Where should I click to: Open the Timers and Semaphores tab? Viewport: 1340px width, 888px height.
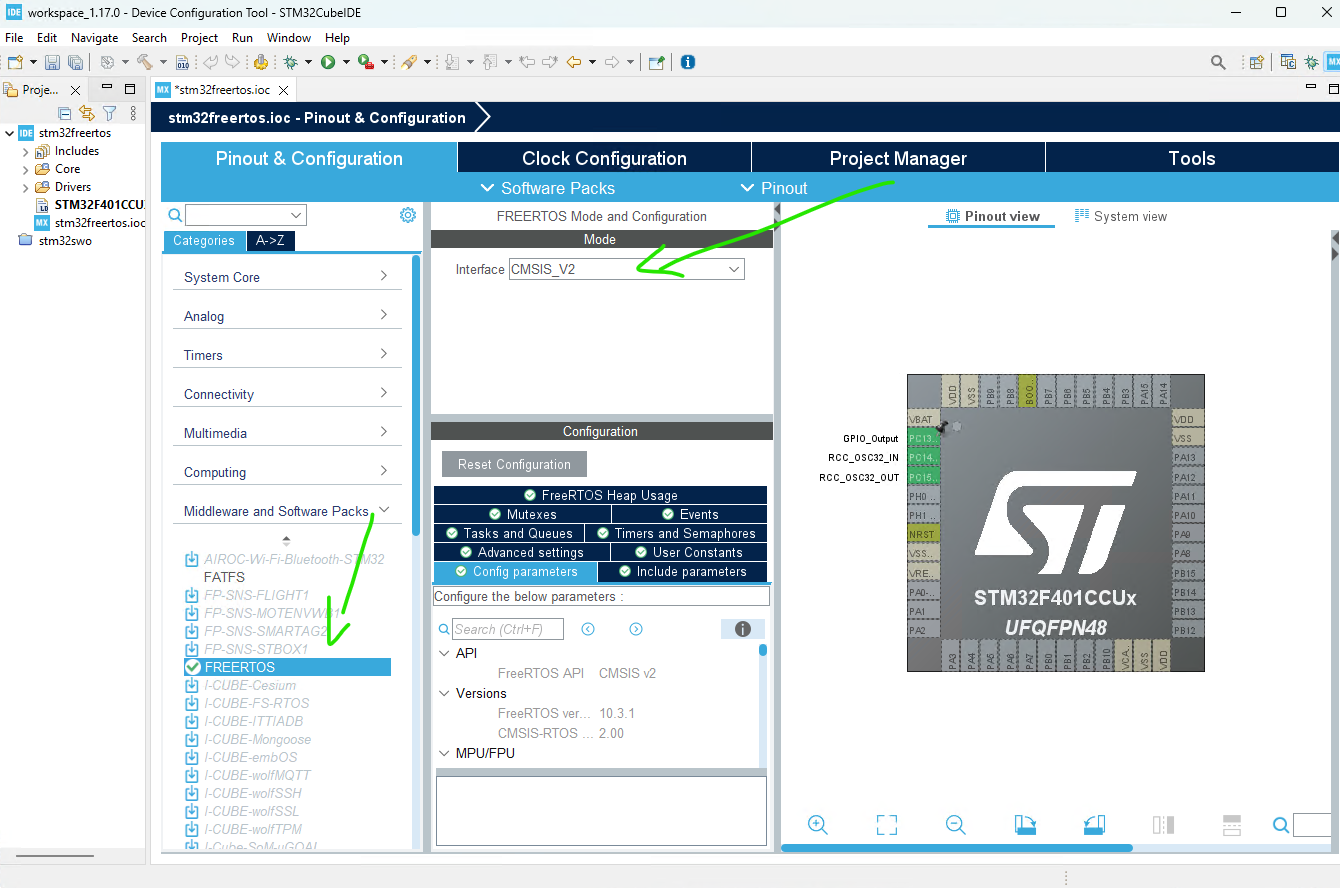675,533
